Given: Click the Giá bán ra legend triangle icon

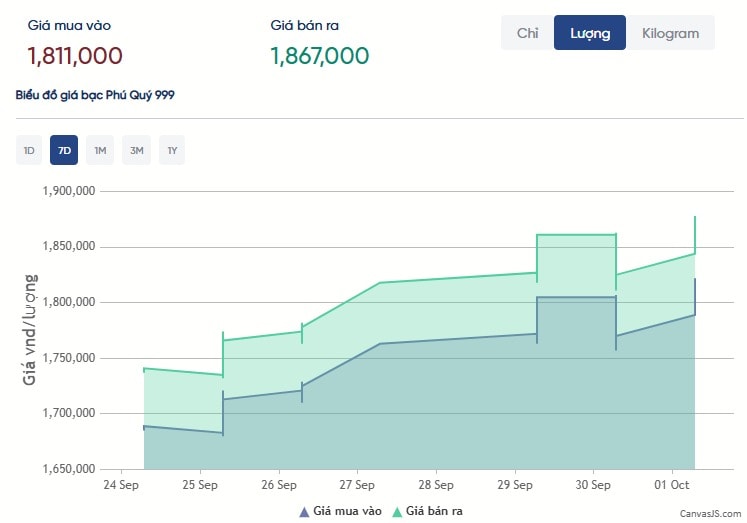Looking at the screenshot, I should coord(397,511).
